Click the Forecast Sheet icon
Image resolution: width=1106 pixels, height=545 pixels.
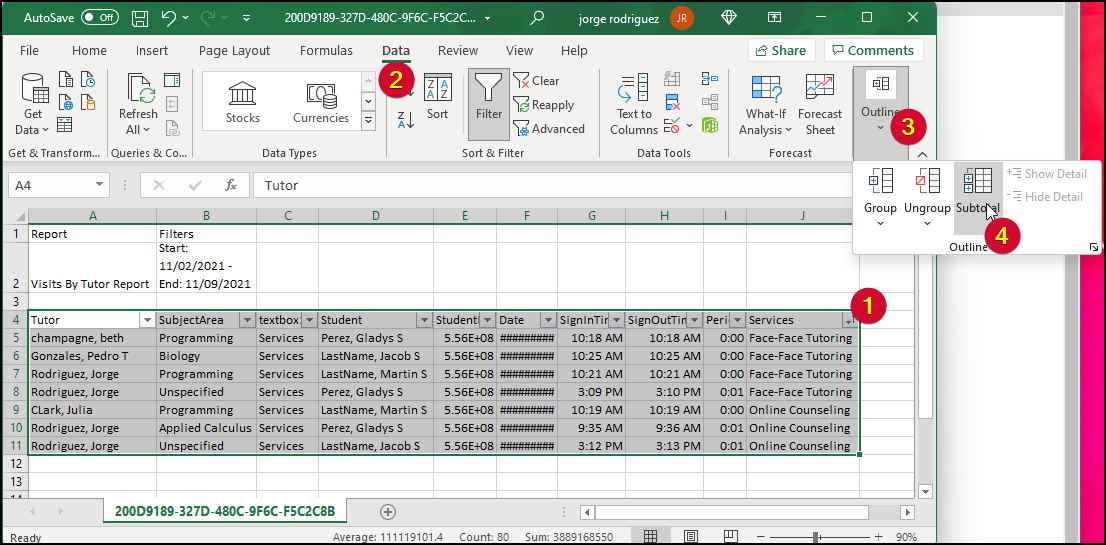tap(820, 89)
